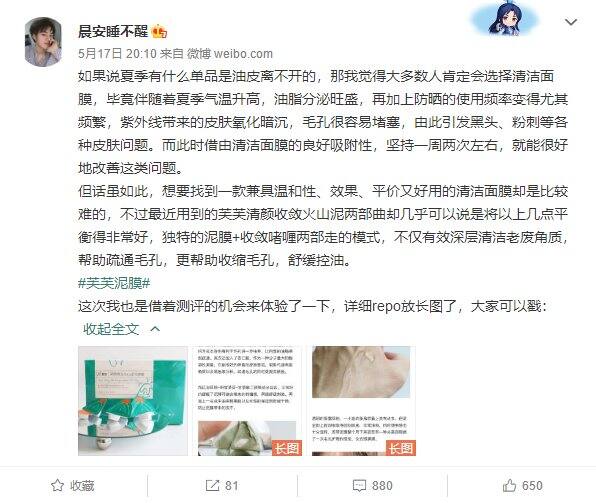Click the 收藏 favorite button text
Screen dimensions: 596x503
[82, 486]
